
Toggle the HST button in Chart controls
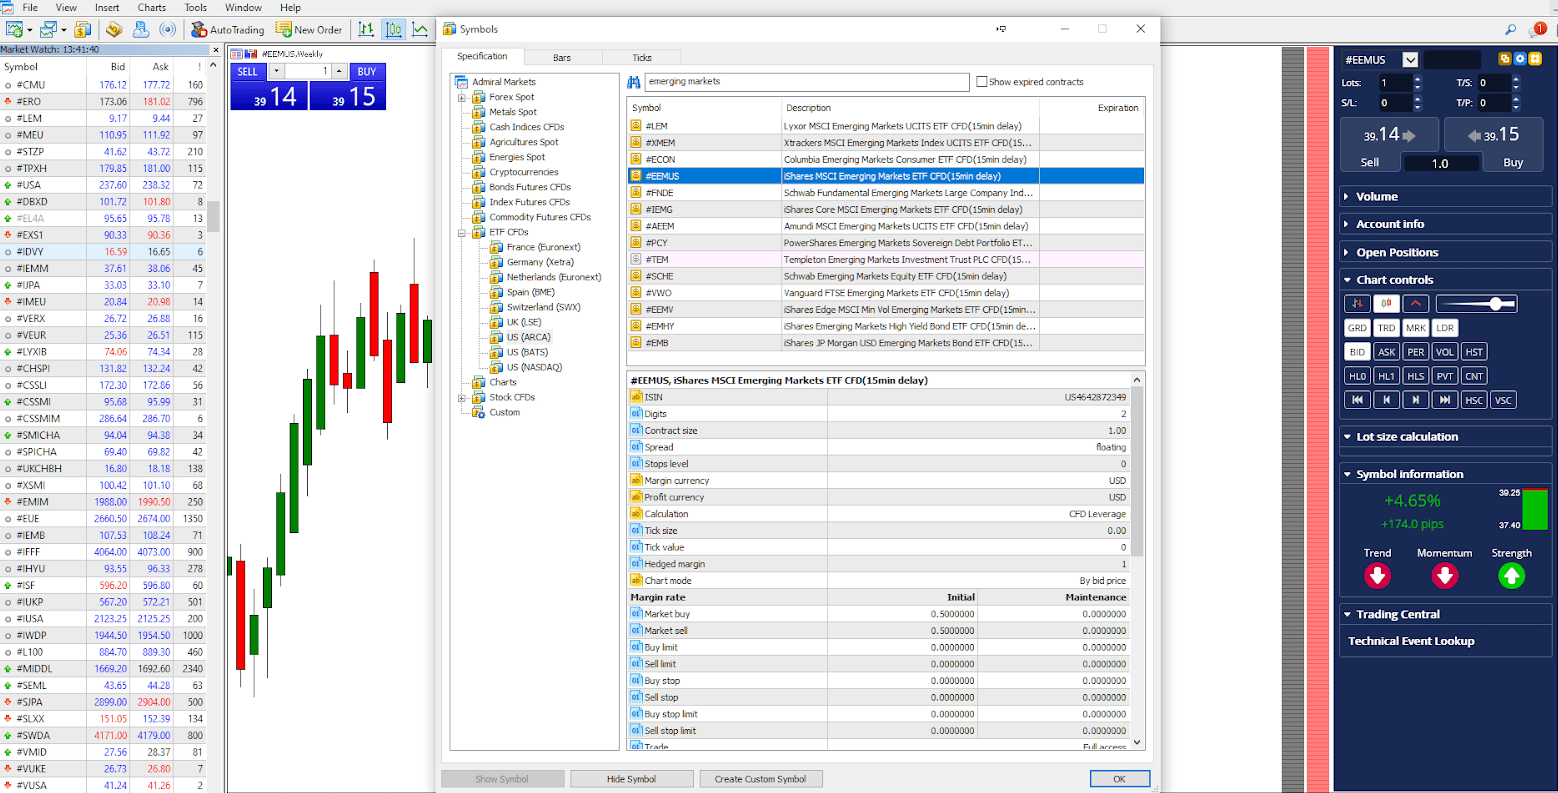[1474, 352]
